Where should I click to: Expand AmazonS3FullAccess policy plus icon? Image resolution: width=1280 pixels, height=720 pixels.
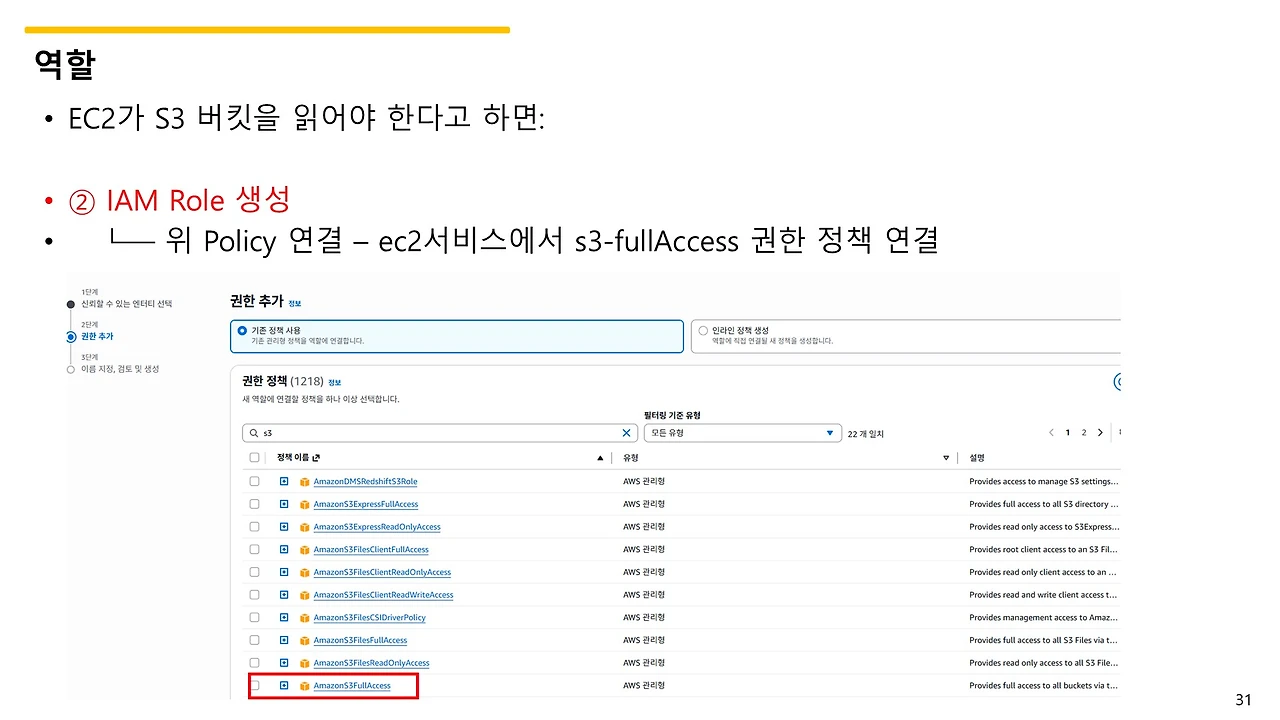284,685
